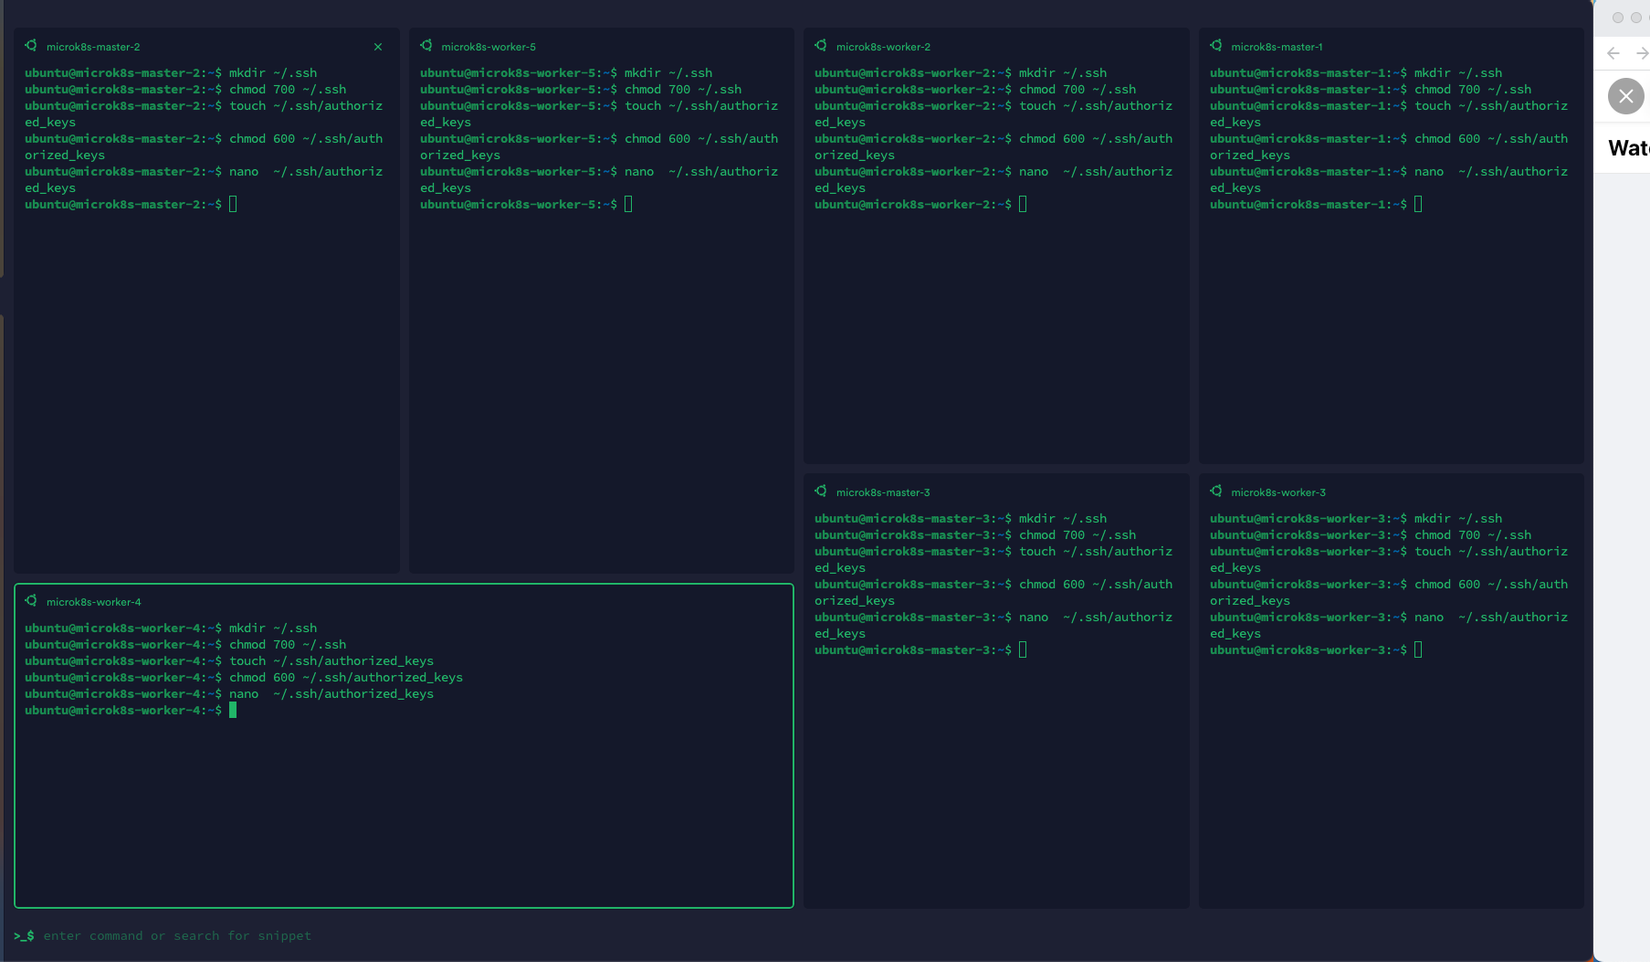Select the microk8s-worker-4 pane header
The image size is (1650, 962).
point(95,602)
